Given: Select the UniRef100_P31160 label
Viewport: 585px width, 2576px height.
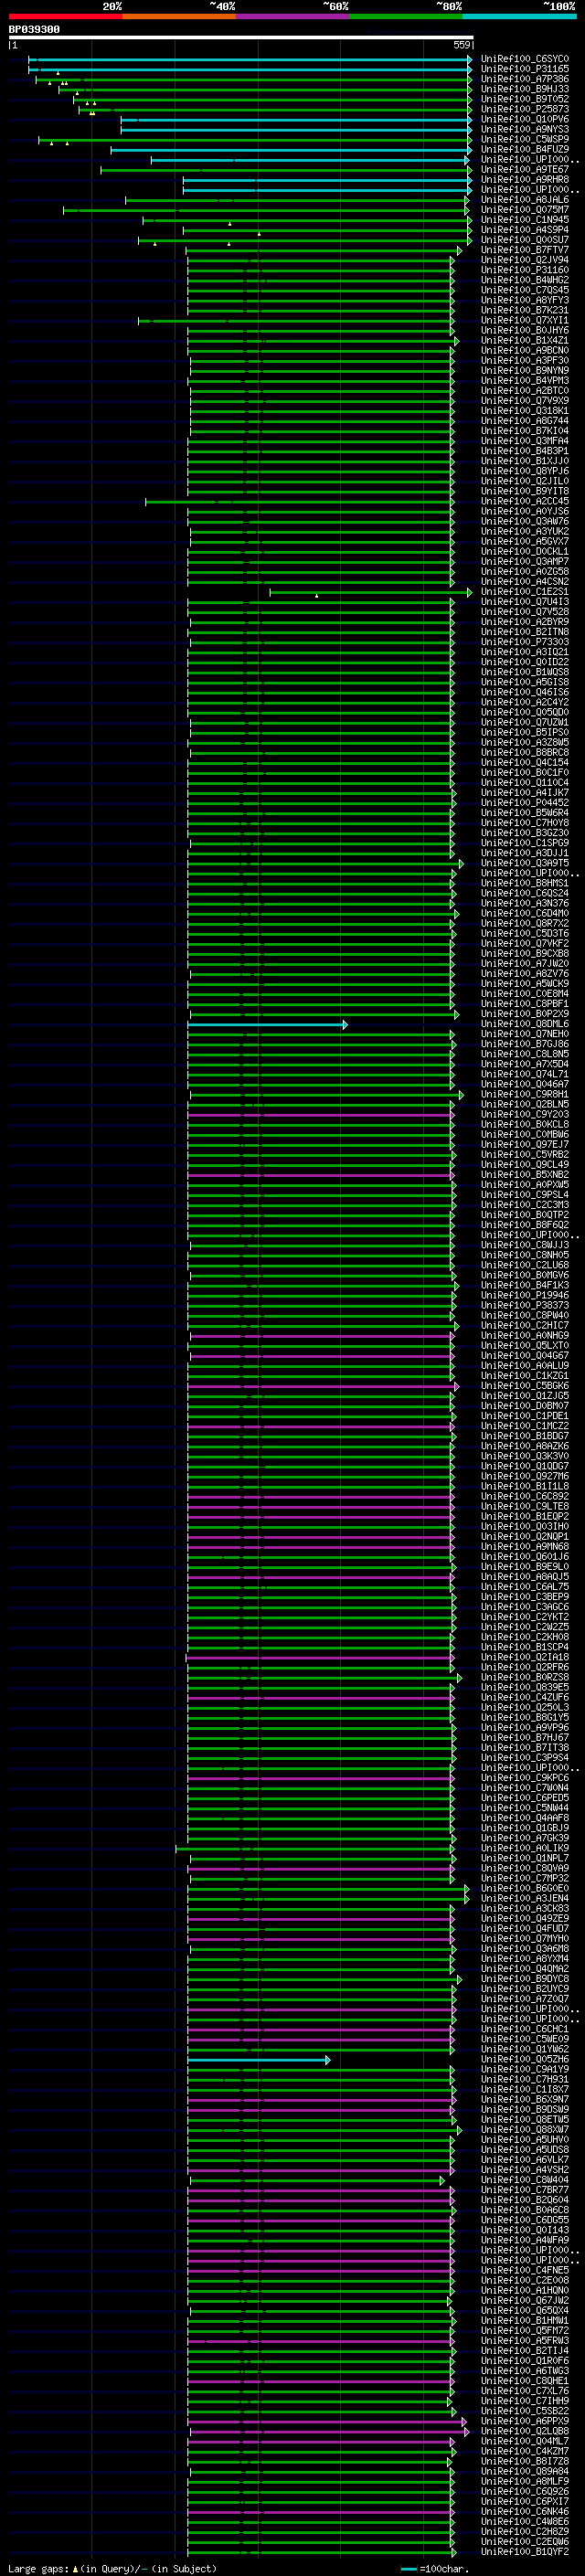Looking at the screenshot, I should pyautogui.click(x=525, y=270).
